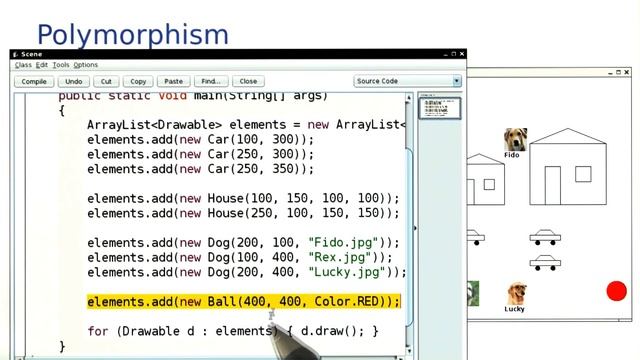The height and width of the screenshot is (360, 640).
Task: Click the House(100, 150, 100, 100) line
Action: (x=243, y=198)
